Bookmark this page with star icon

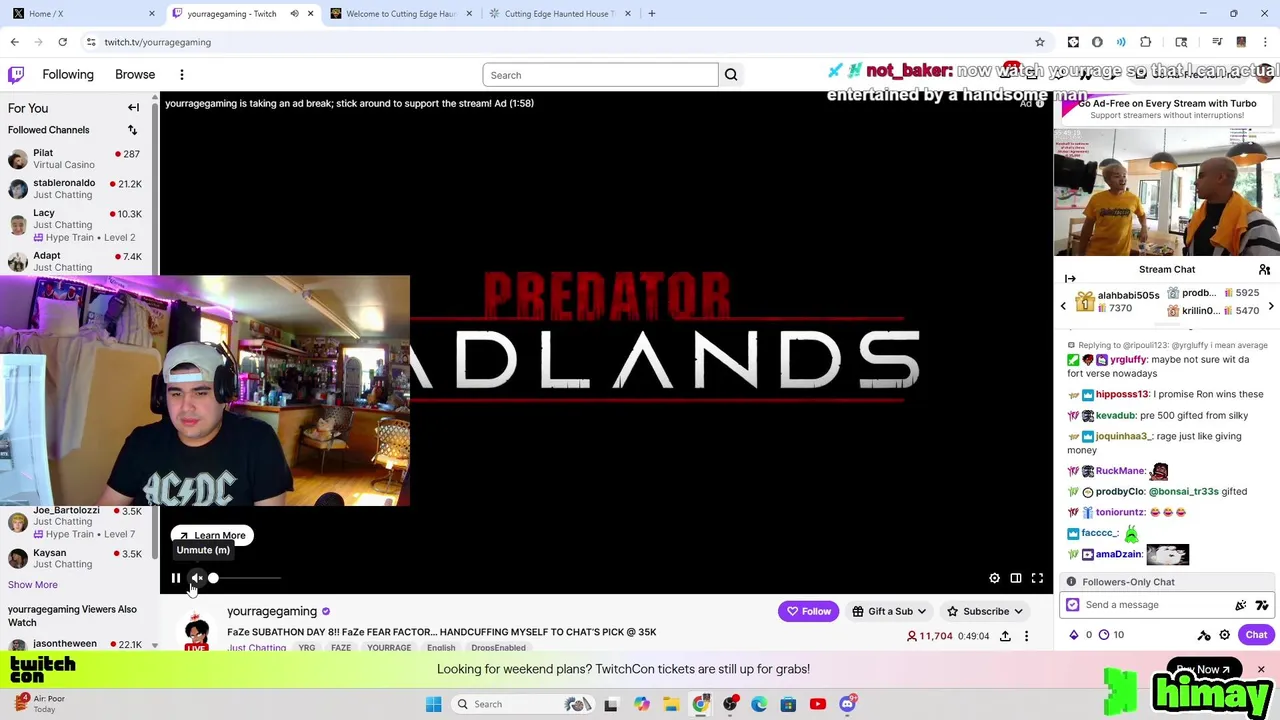click(x=1040, y=42)
